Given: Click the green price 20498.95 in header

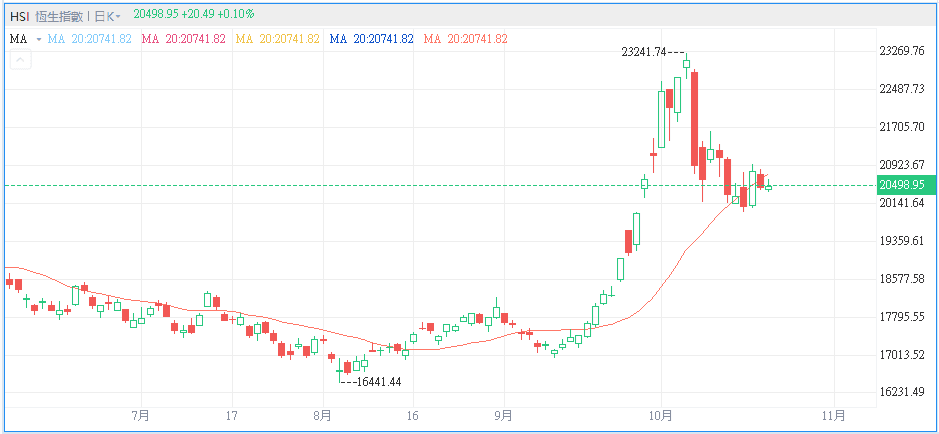Looking at the screenshot, I should click(x=155, y=13).
